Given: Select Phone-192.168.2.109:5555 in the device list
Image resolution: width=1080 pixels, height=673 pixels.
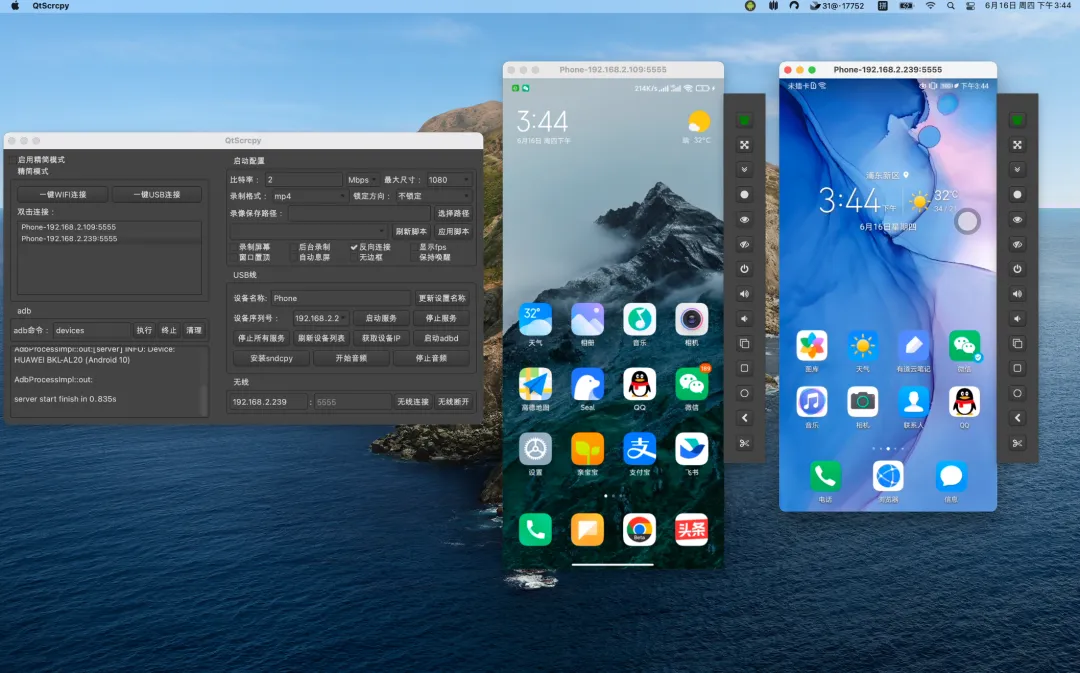Looking at the screenshot, I should pos(69,227).
